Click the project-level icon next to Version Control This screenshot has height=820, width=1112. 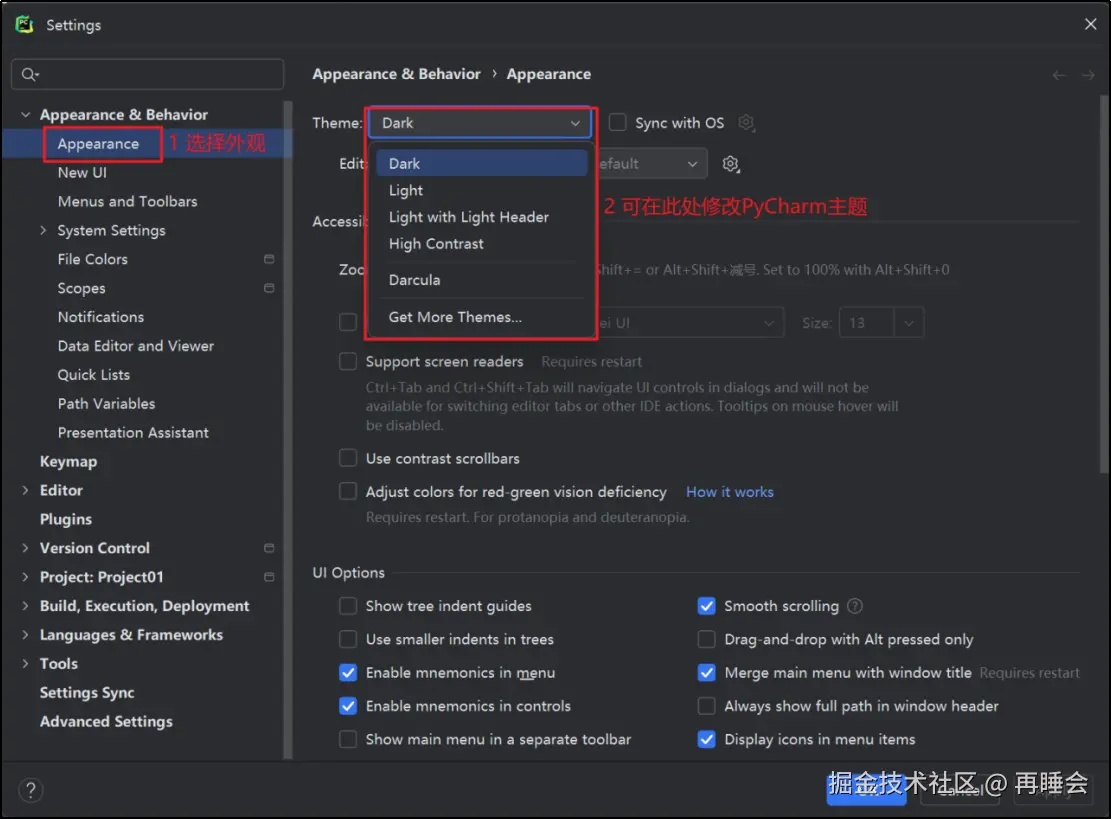click(269, 548)
